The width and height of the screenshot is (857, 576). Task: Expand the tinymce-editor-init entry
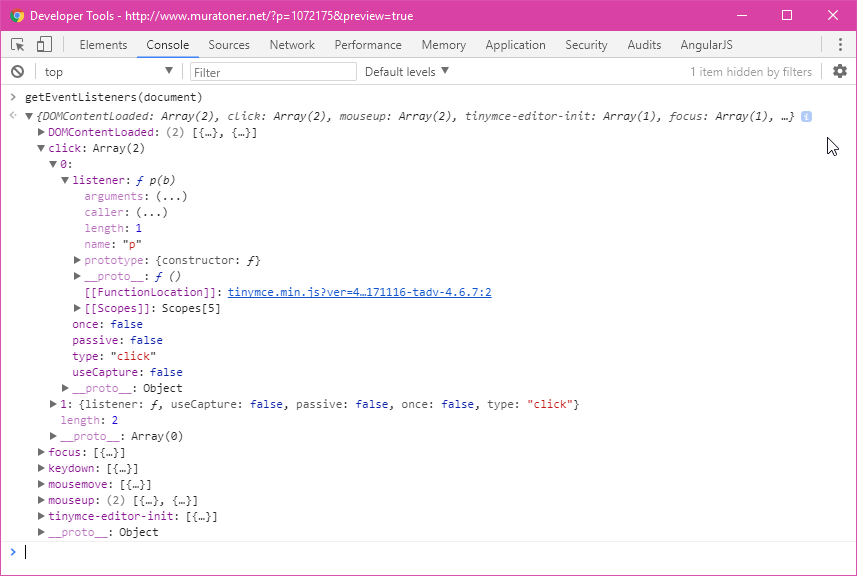[41, 517]
